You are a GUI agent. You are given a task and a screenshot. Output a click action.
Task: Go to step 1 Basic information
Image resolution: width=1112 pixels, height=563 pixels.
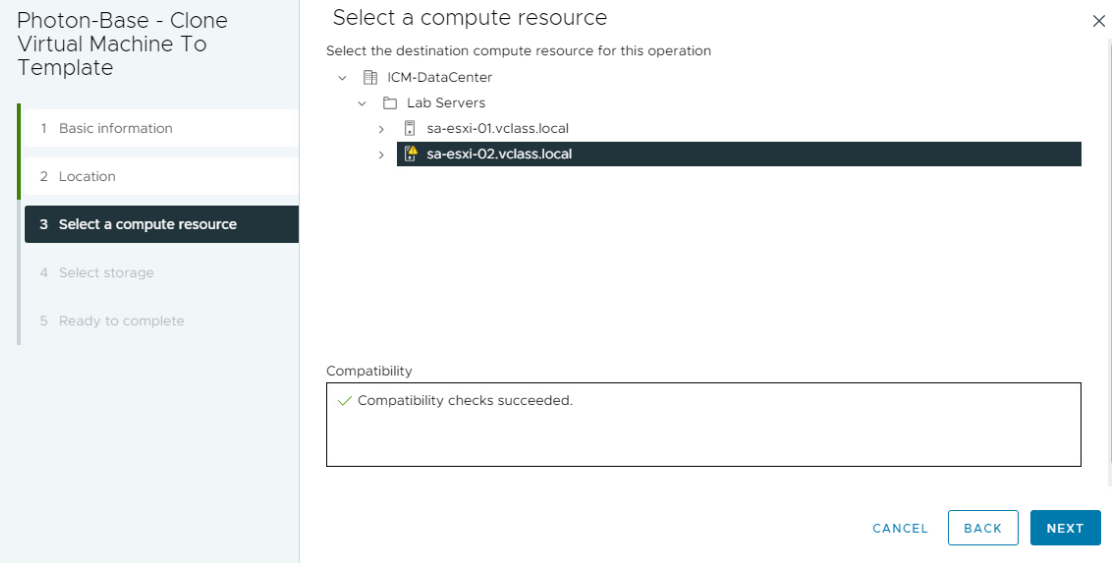[x=162, y=128]
